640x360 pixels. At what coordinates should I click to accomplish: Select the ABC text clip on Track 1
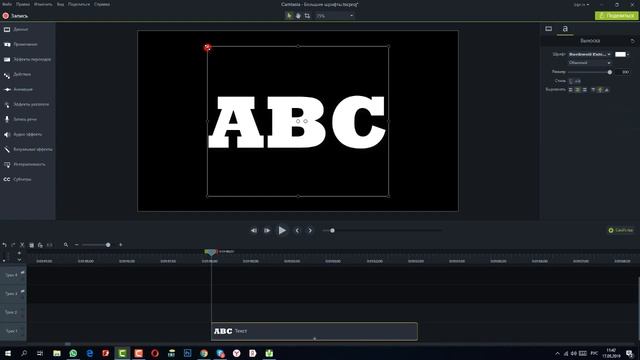pyautogui.click(x=314, y=331)
